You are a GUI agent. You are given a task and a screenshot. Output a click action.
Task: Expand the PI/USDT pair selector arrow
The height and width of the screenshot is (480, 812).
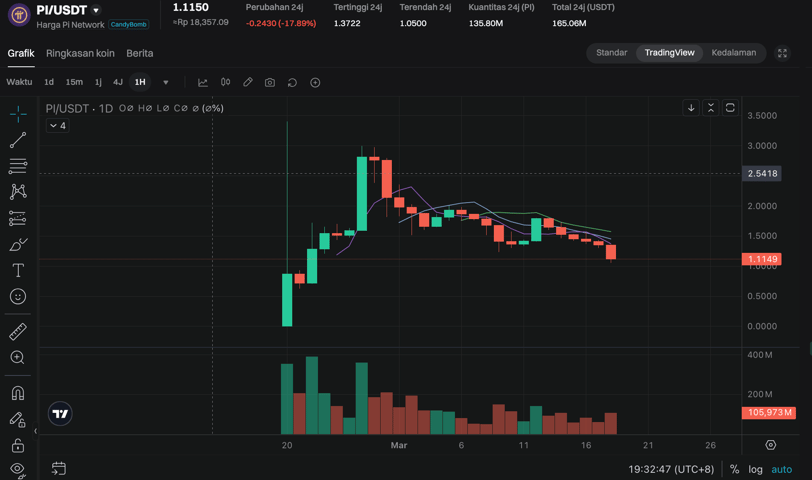(96, 10)
